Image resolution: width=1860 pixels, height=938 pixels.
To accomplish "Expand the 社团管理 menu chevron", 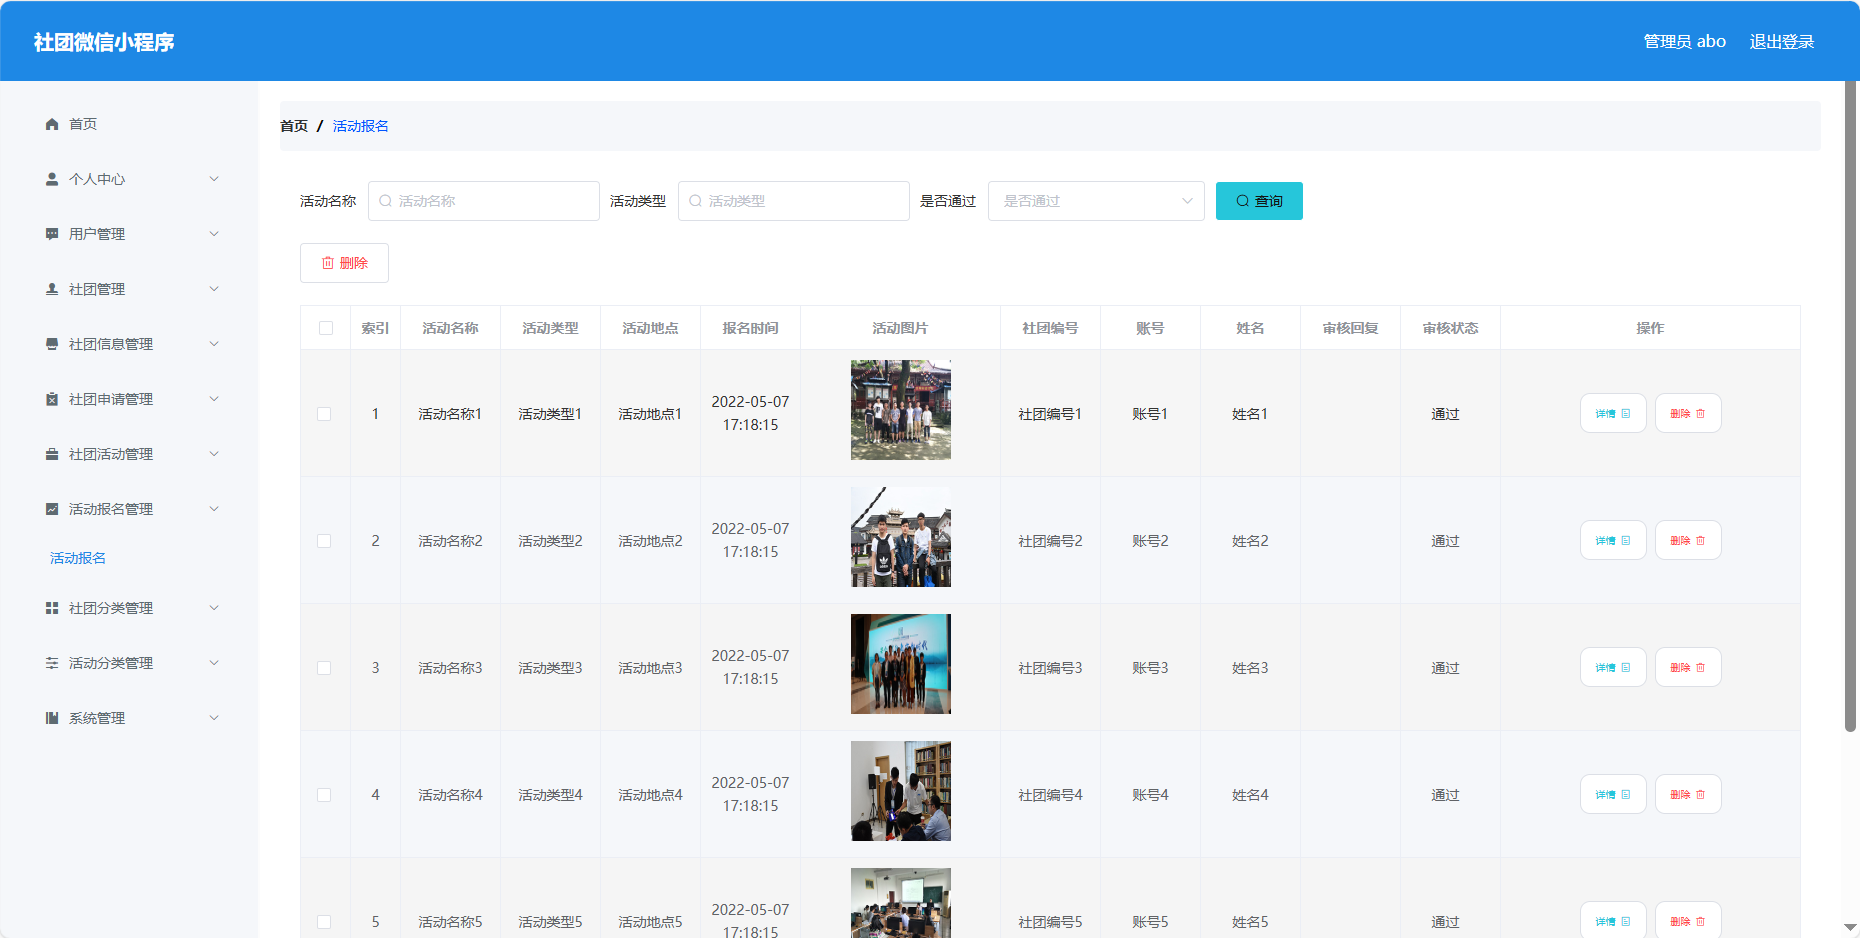I will (x=214, y=289).
